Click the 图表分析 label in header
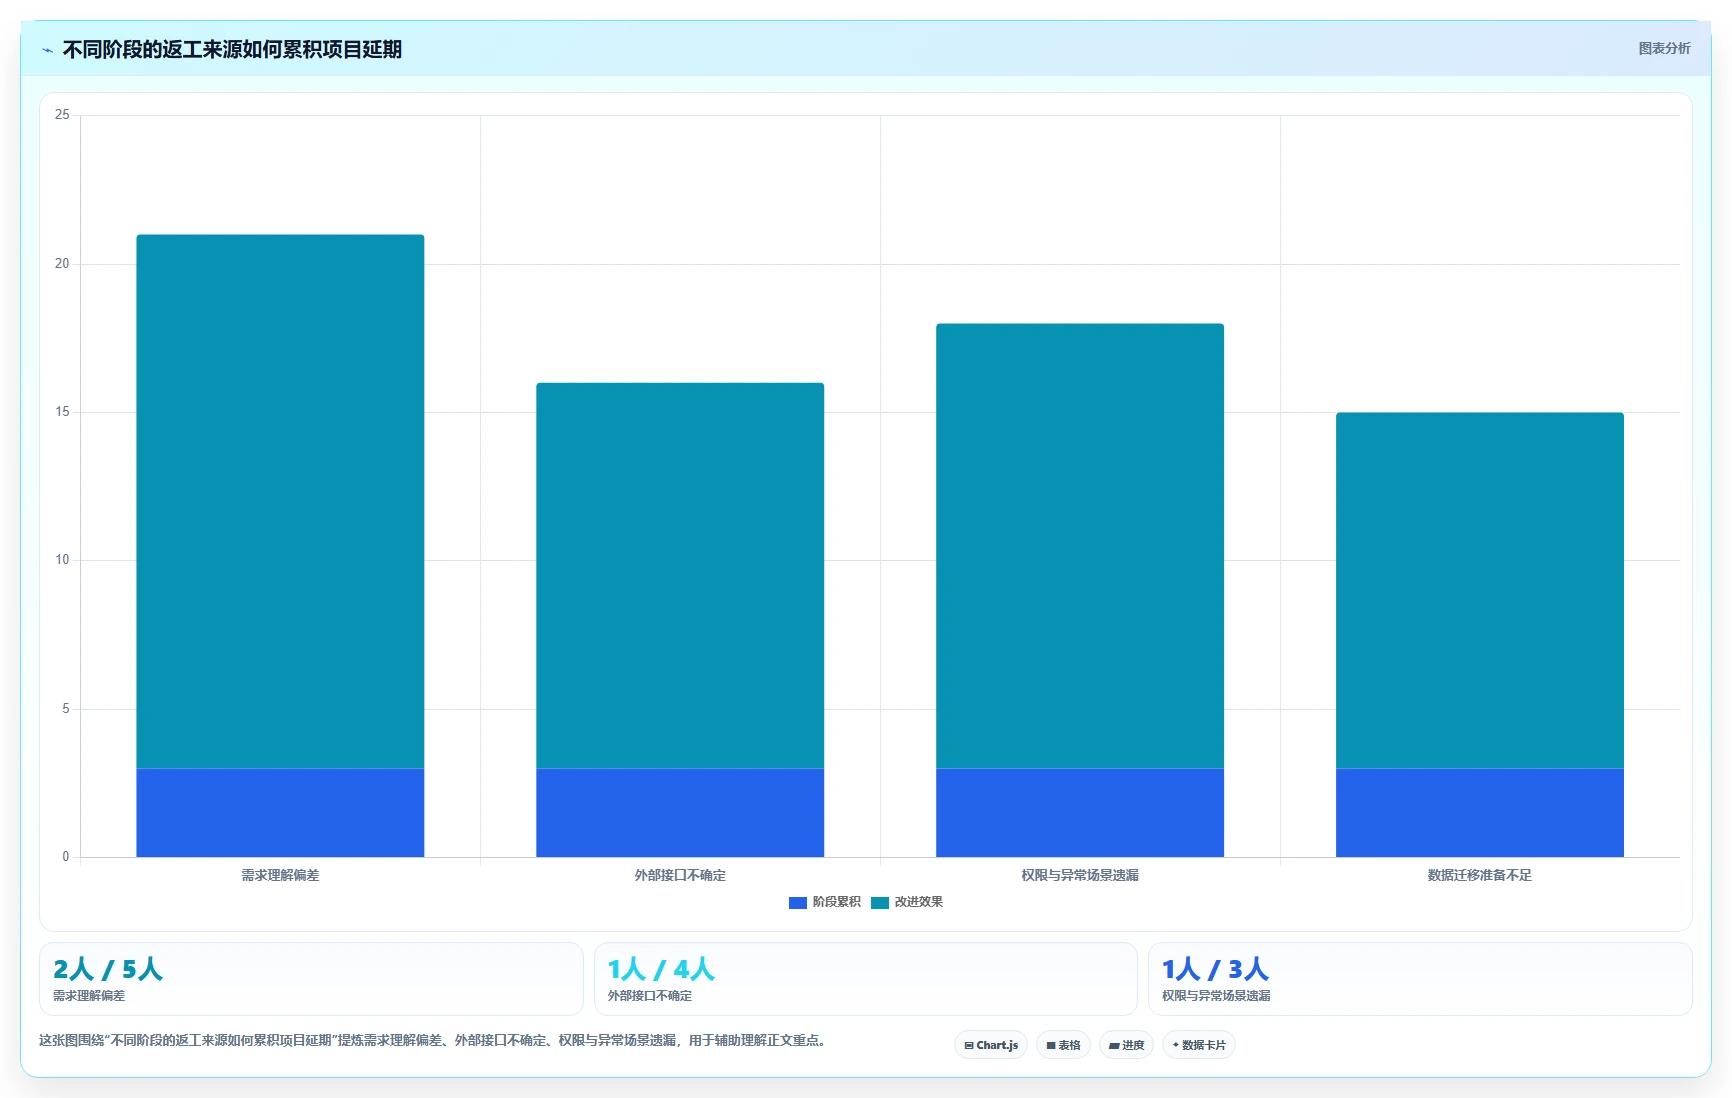 tap(1664, 48)
